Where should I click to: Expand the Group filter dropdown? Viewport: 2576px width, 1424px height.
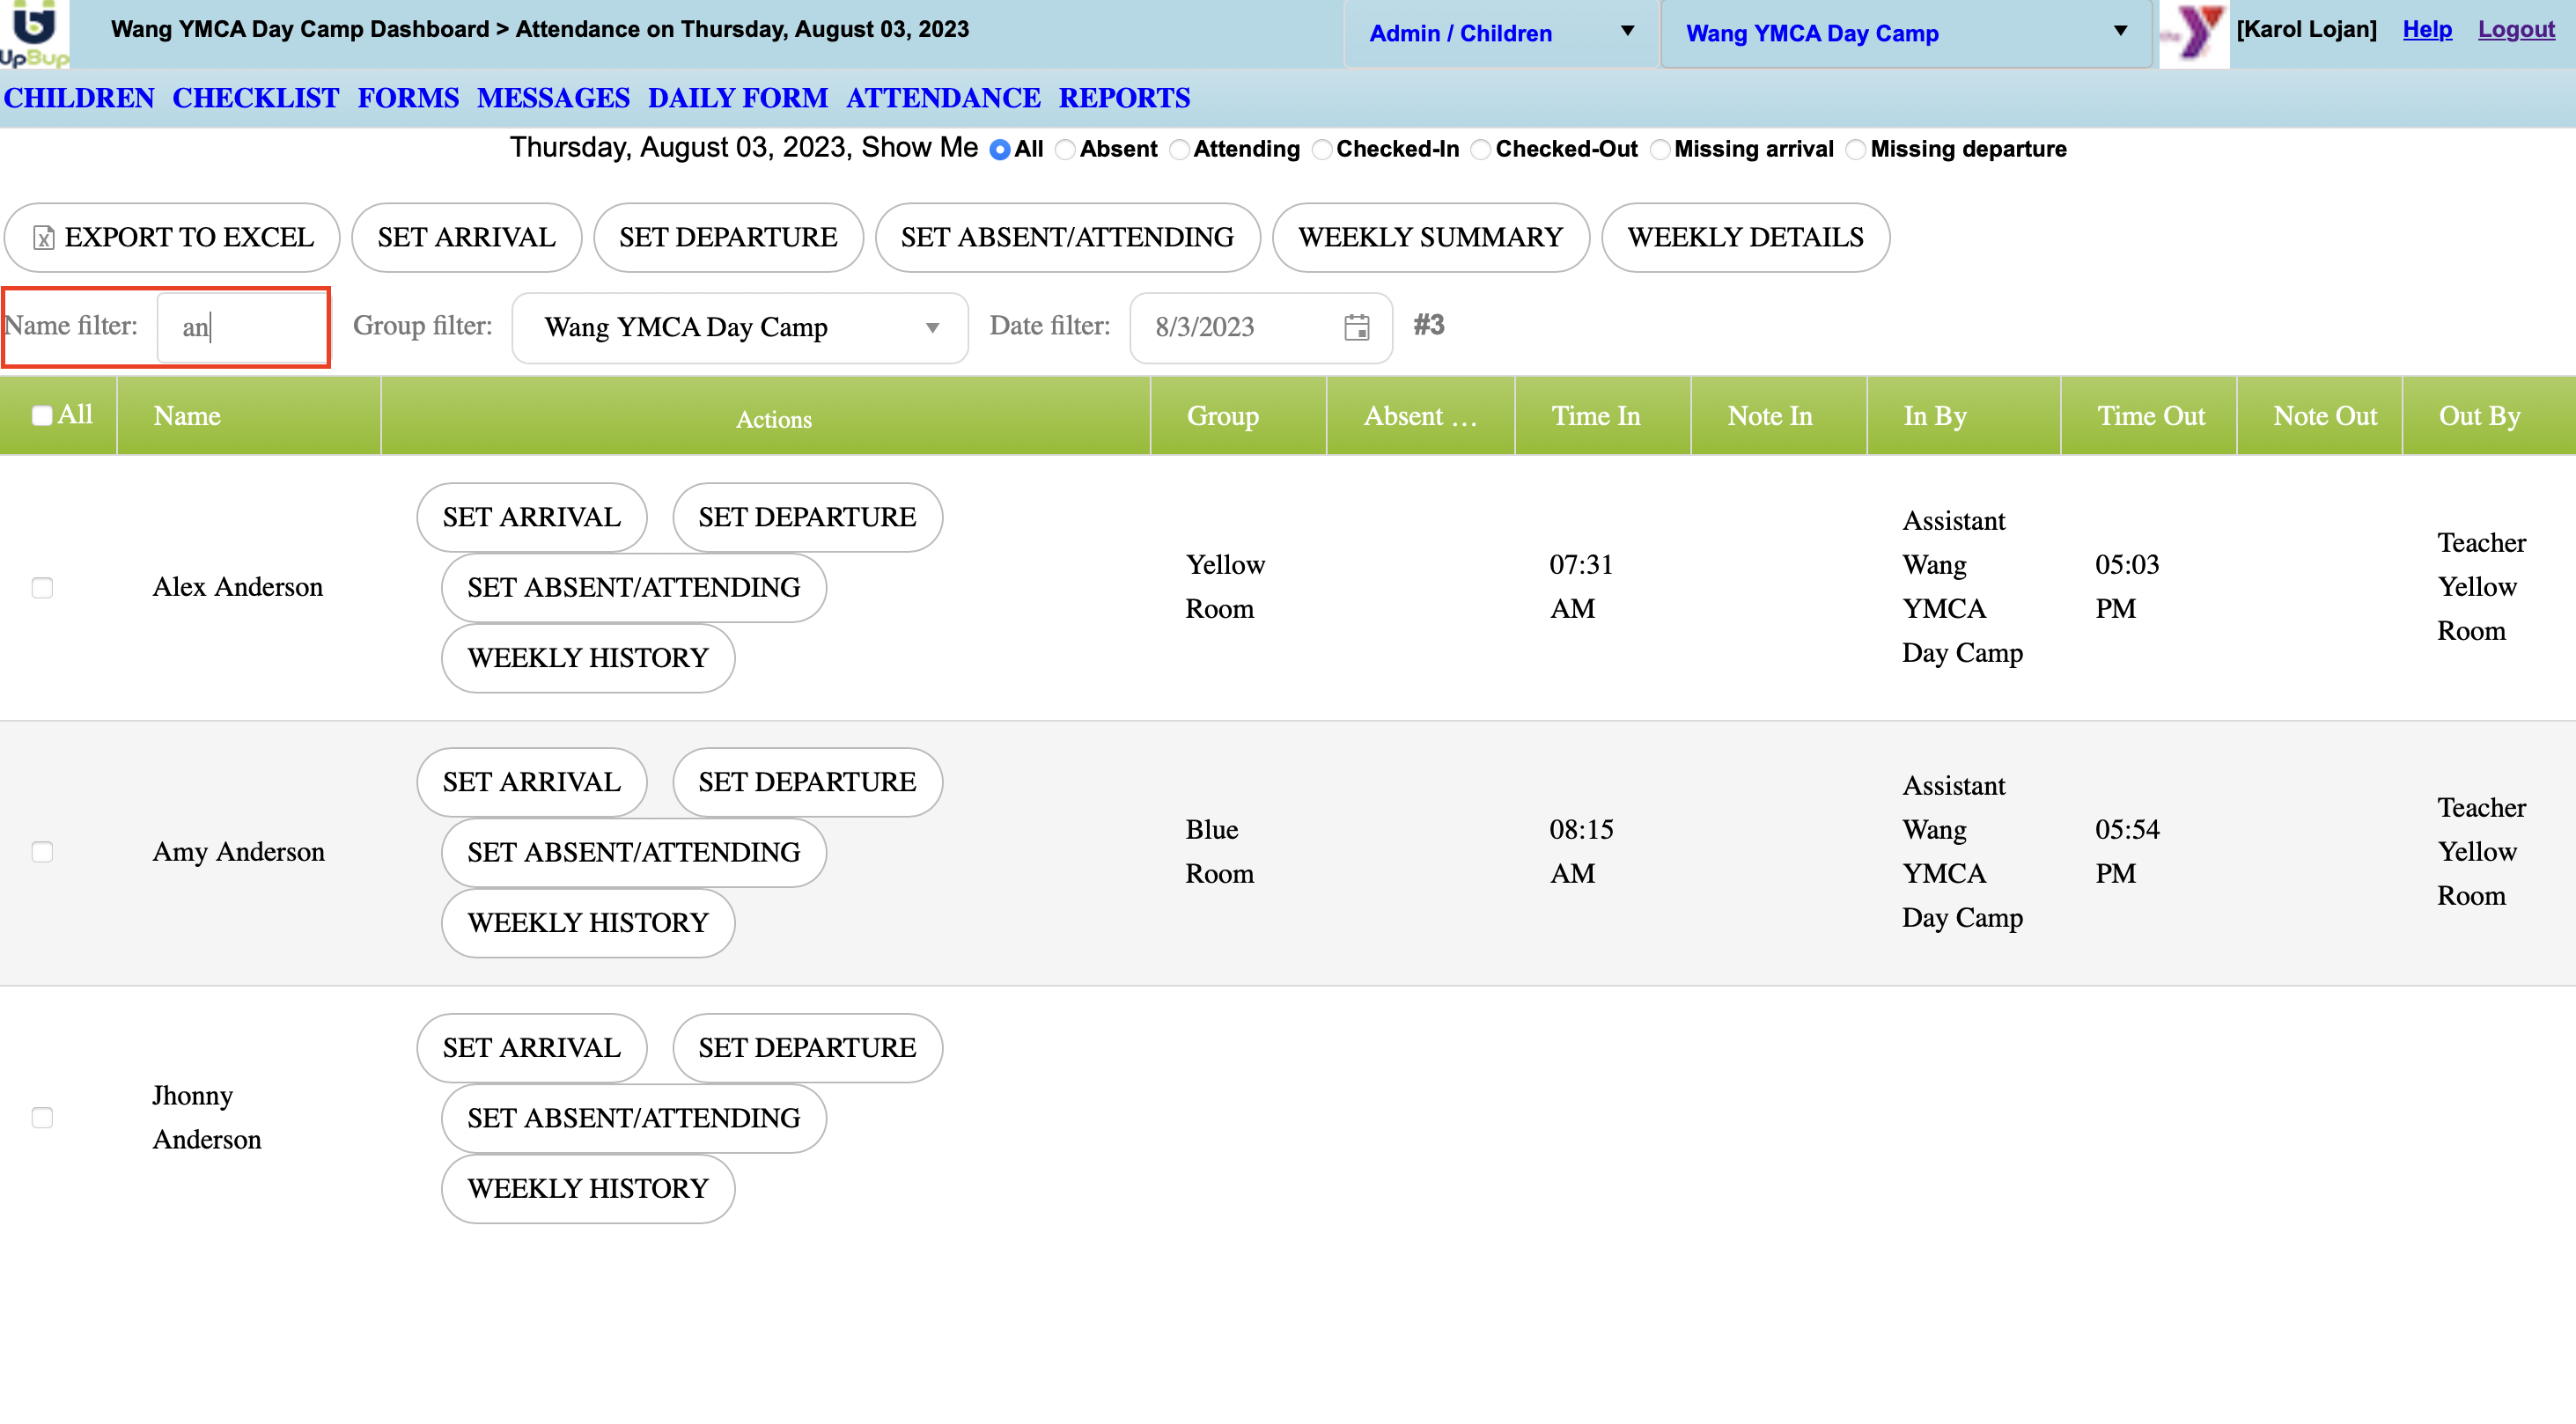(739, 327)
